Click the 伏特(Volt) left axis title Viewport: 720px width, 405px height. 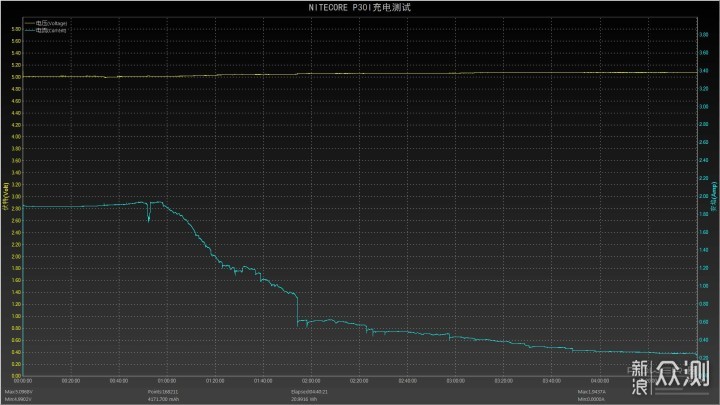click(x=6, y=197)
